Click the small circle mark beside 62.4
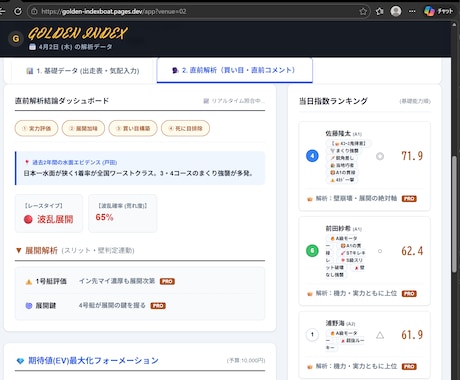Screen dimensions: 460x380 [380, 251]
